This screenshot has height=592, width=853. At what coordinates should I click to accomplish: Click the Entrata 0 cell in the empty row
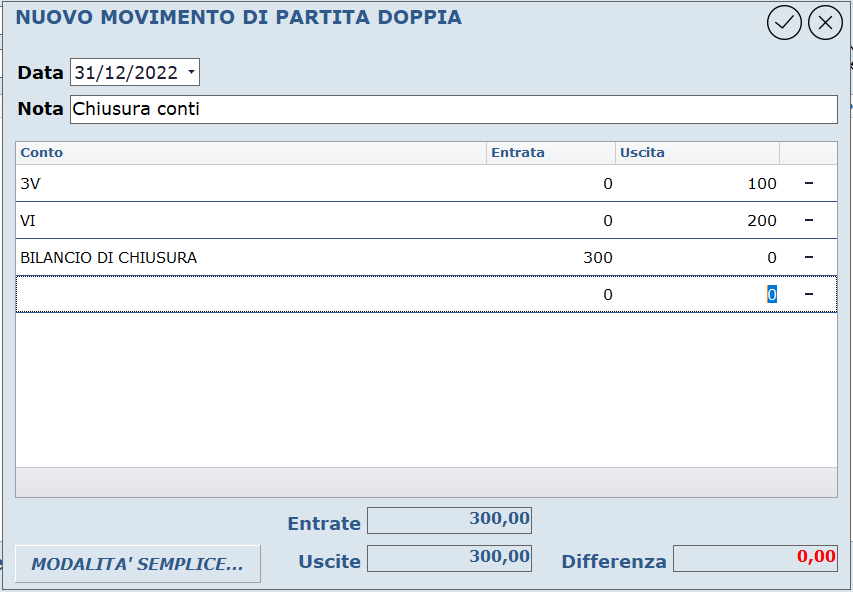(x=551, y=294)
